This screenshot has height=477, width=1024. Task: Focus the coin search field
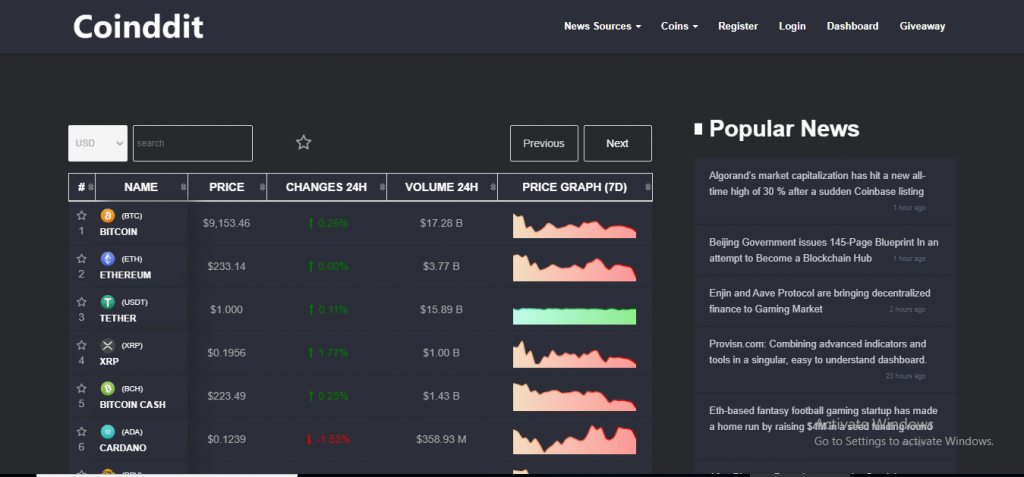pyautogui.click(x=193, y=143)
